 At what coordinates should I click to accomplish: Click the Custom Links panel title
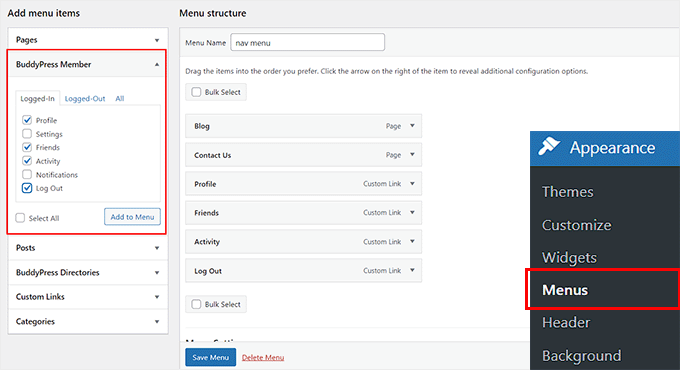pyautogui.click(x=40, y=297)
